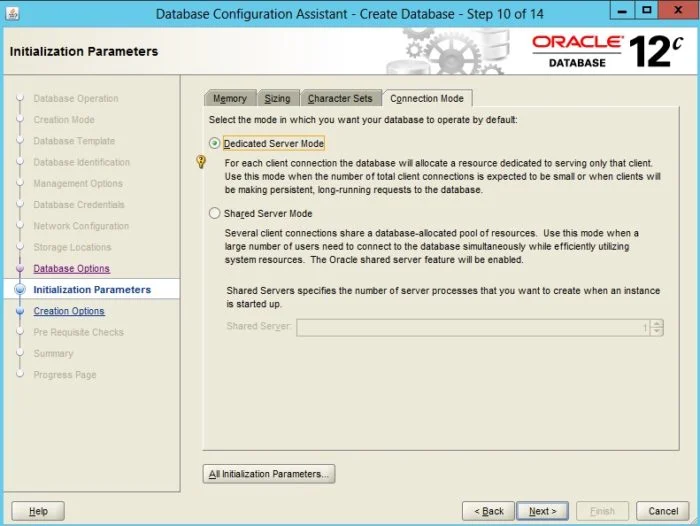This screenshot has height=526, width=700.
Task: Open the Sizing tab
Action: tap(277, 98)
